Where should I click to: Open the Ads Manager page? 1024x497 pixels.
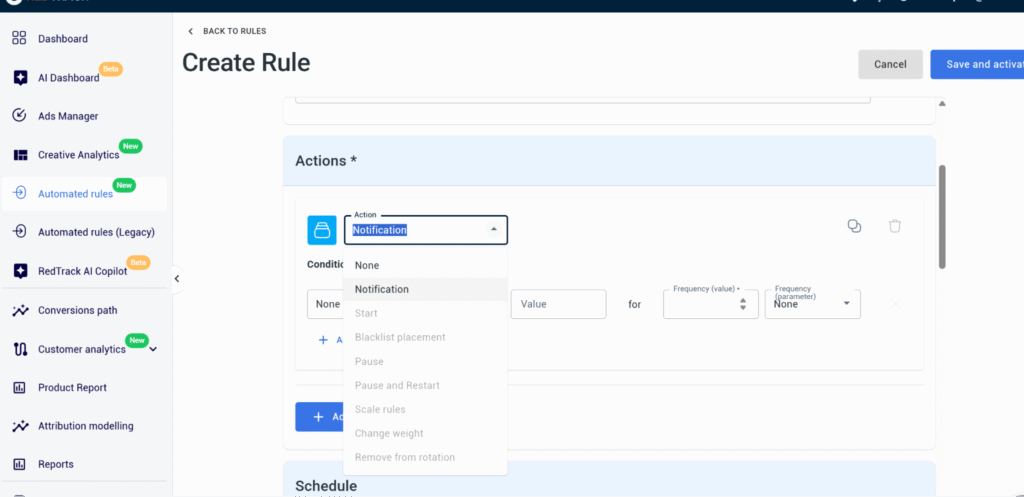68,116
